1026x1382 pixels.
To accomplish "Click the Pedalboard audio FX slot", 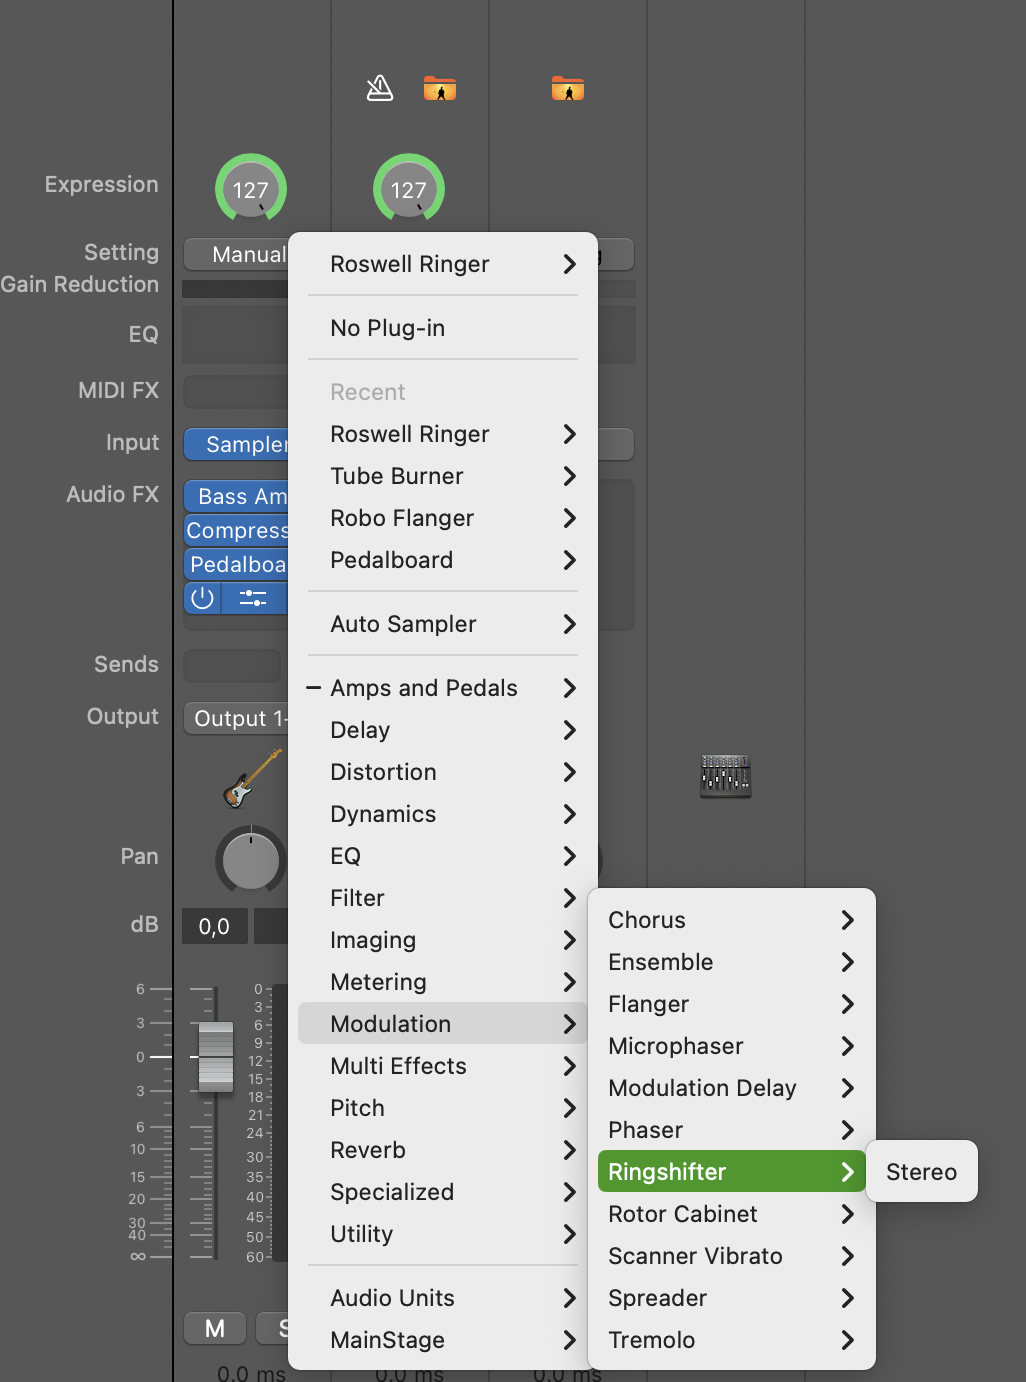I will click(236, 564).
